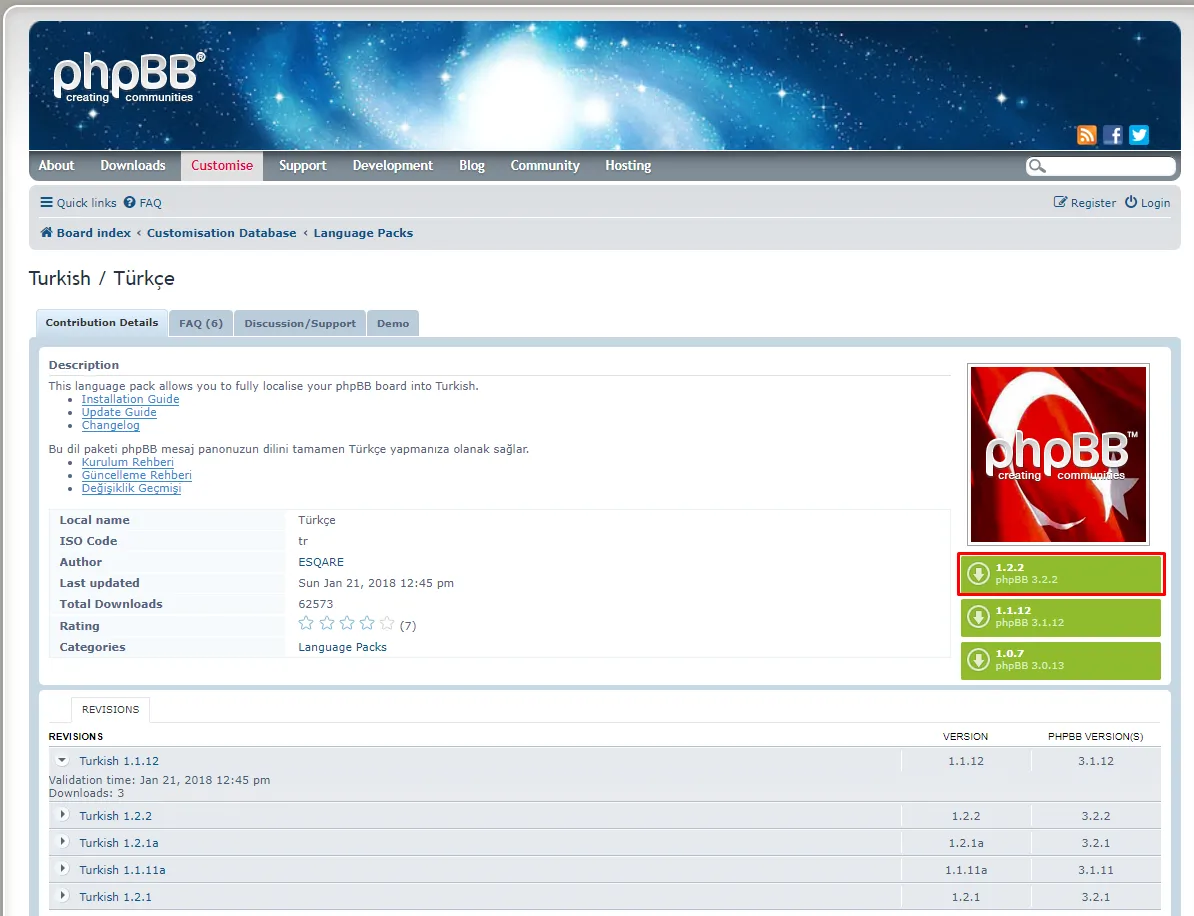Open the Changelog link

click(x=110, y=425)
